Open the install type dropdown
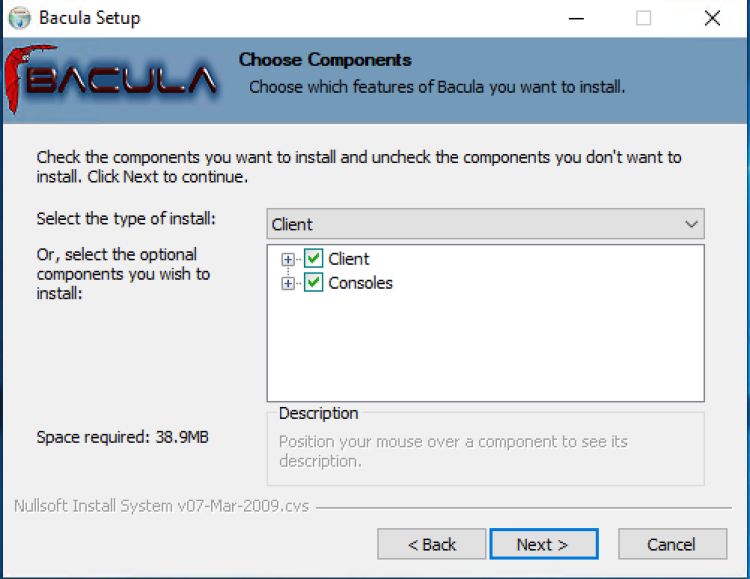750x579 pixels. click(485, 224)
